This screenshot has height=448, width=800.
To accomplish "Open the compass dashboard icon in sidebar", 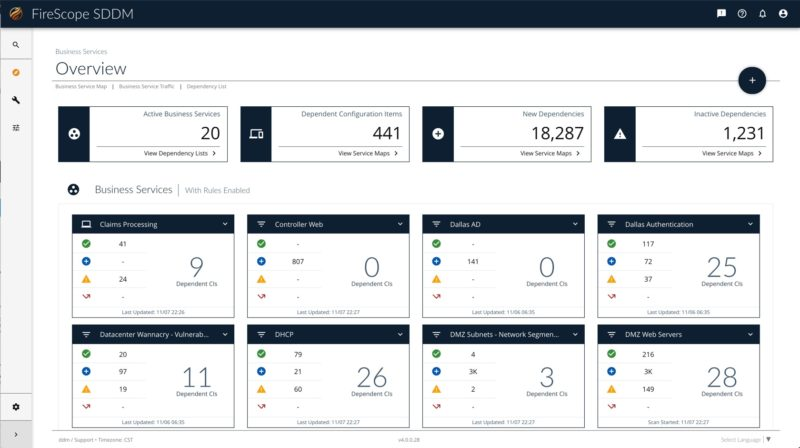I will pyautogui.click(x=16, y=72).
